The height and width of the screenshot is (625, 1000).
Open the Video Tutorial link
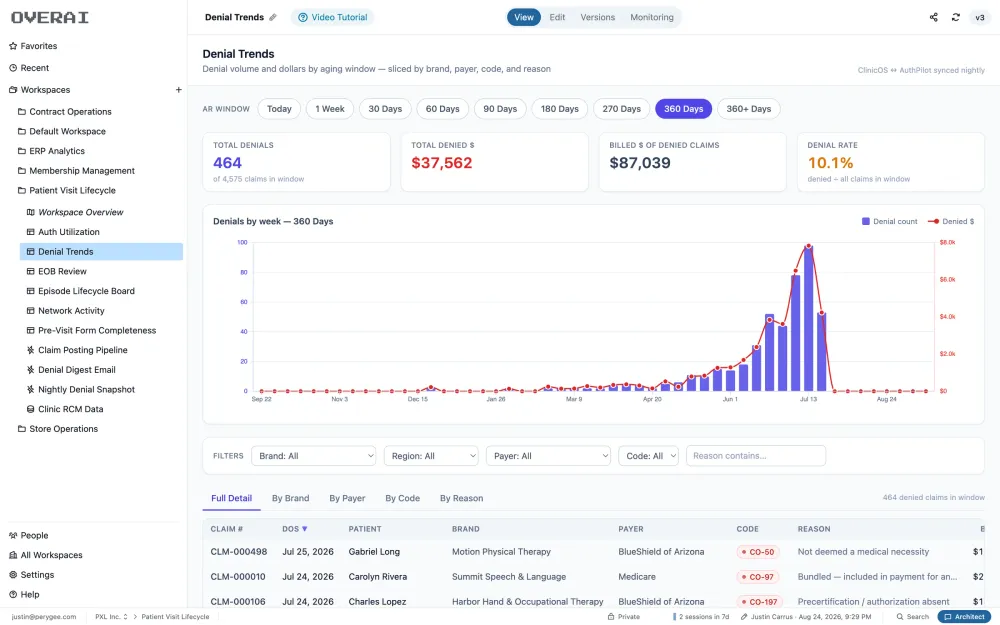click(x=332, y=17)
